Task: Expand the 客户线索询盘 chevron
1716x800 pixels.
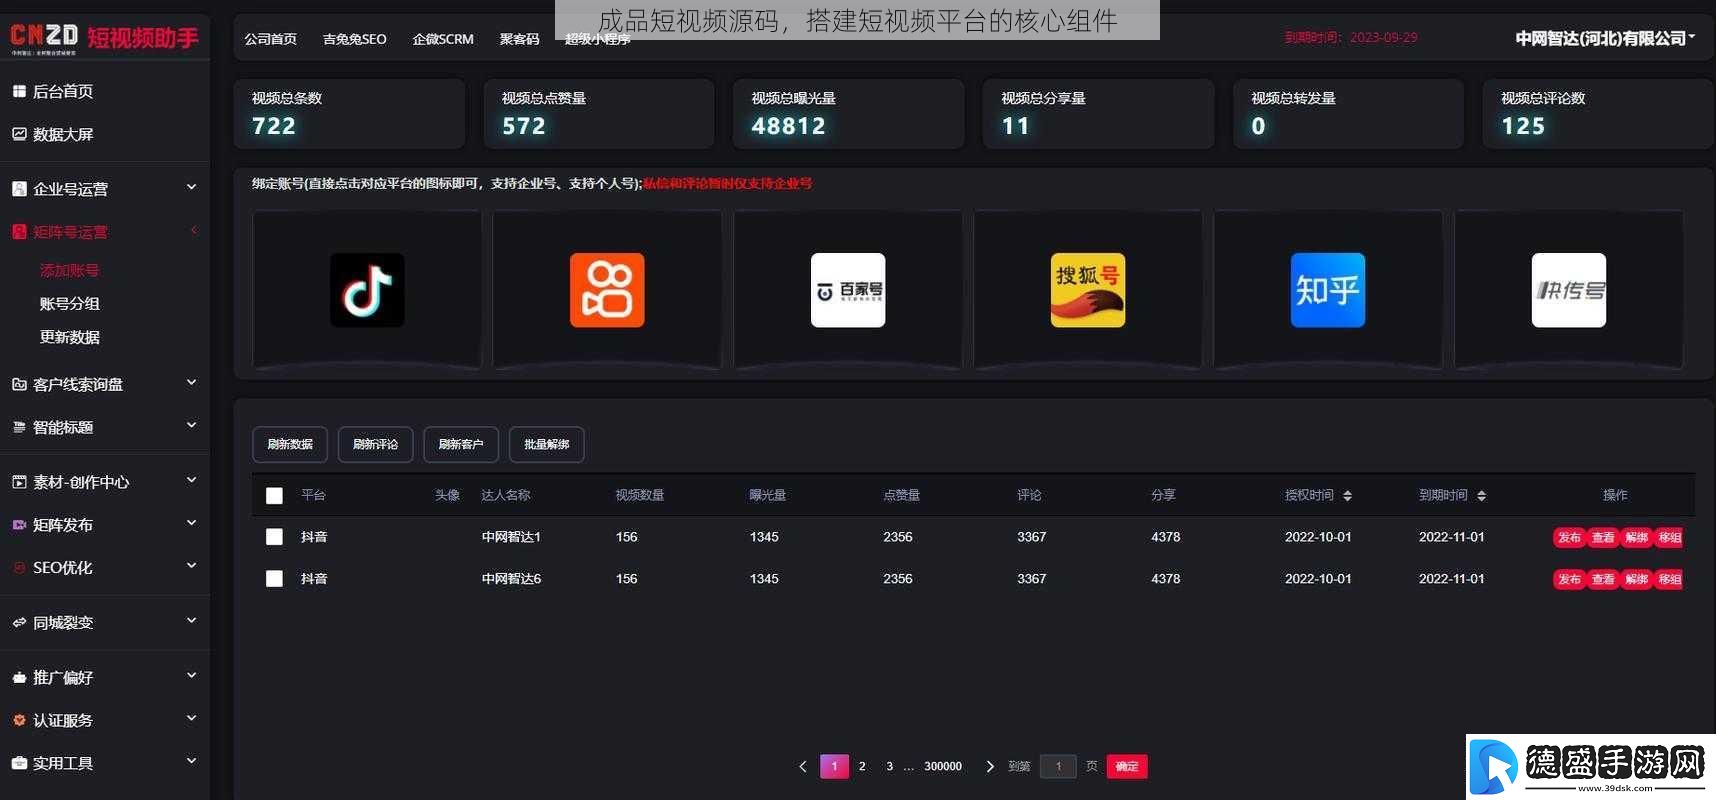Action: (x=191, y=383)
